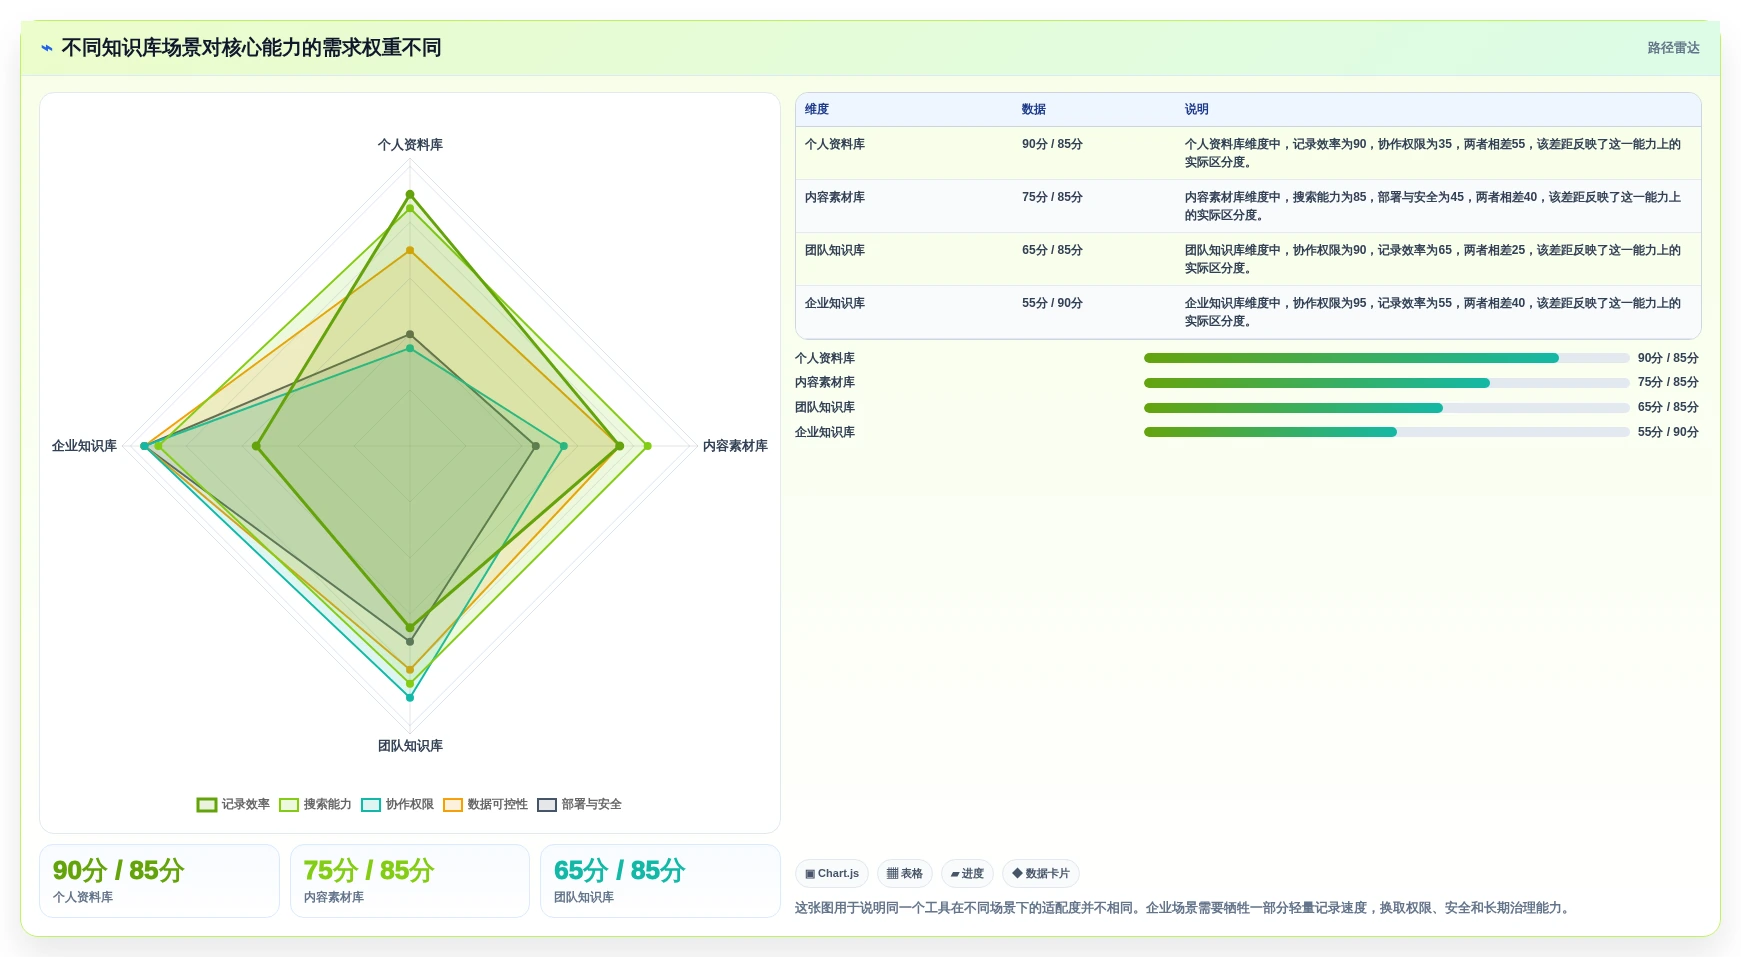This screenshot has height=957, width=1741.
Task: Click the 表格 tag chip
Action: point(905,873)
